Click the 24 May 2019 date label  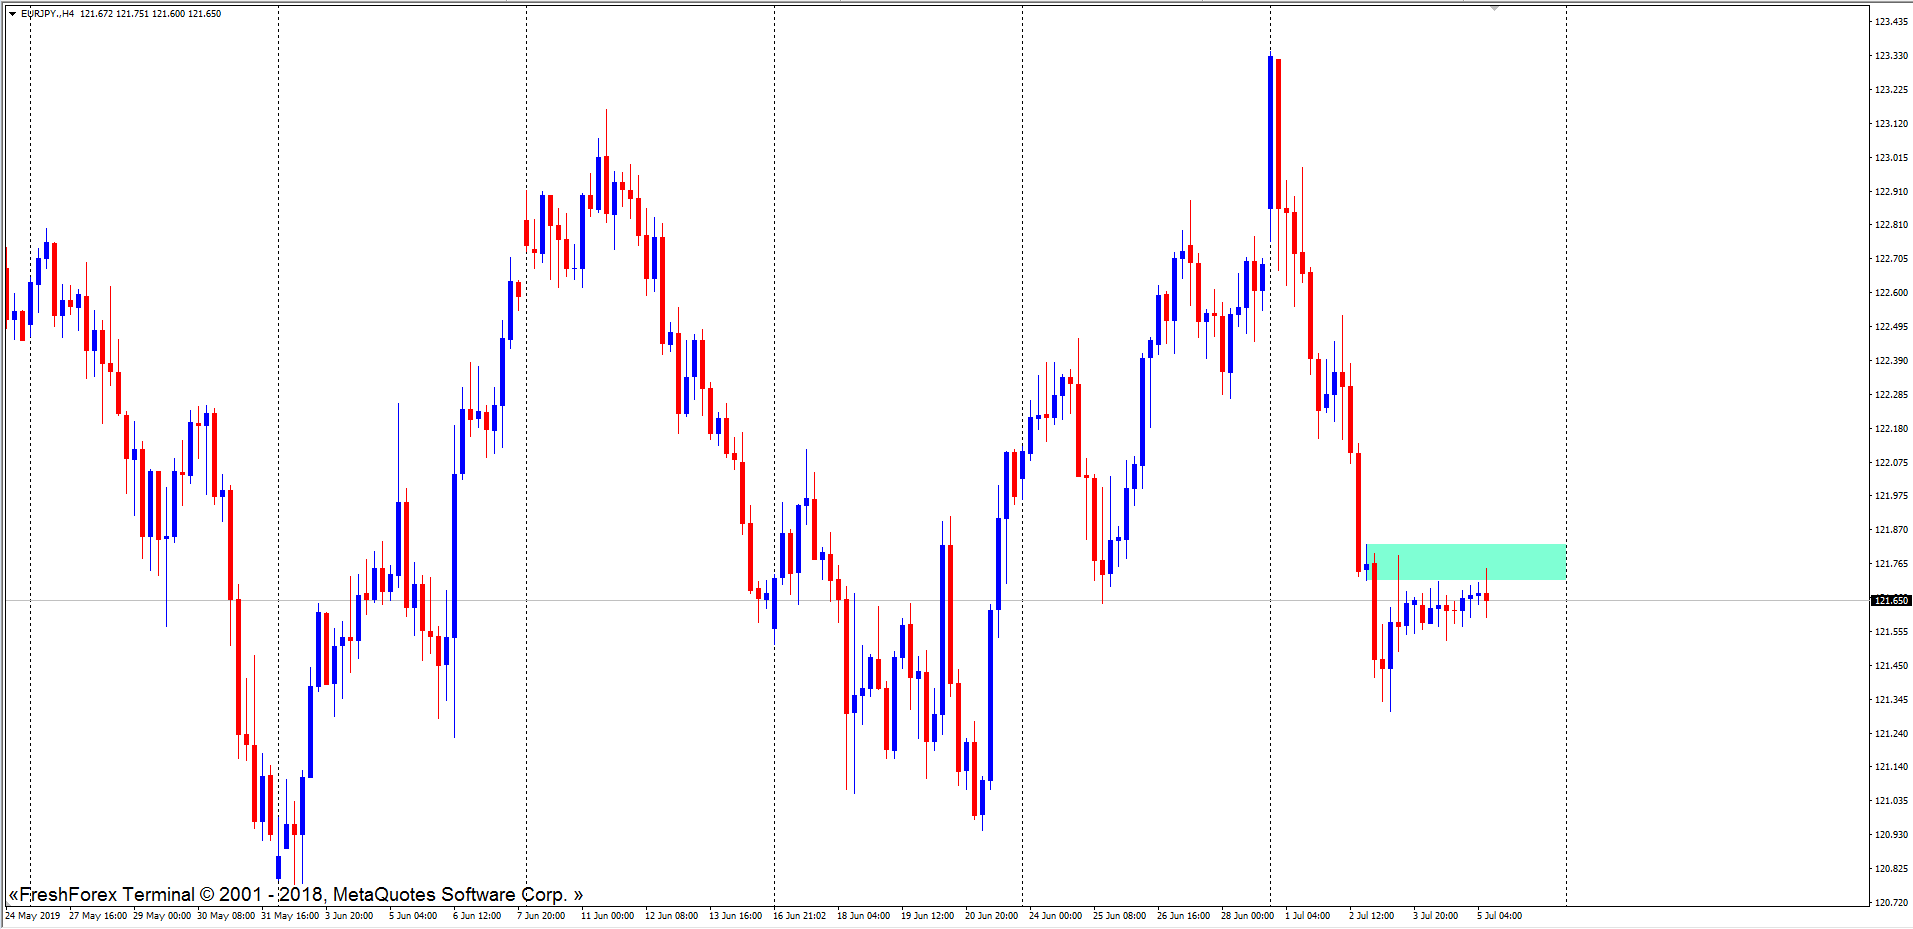click(x=33, y=916)
